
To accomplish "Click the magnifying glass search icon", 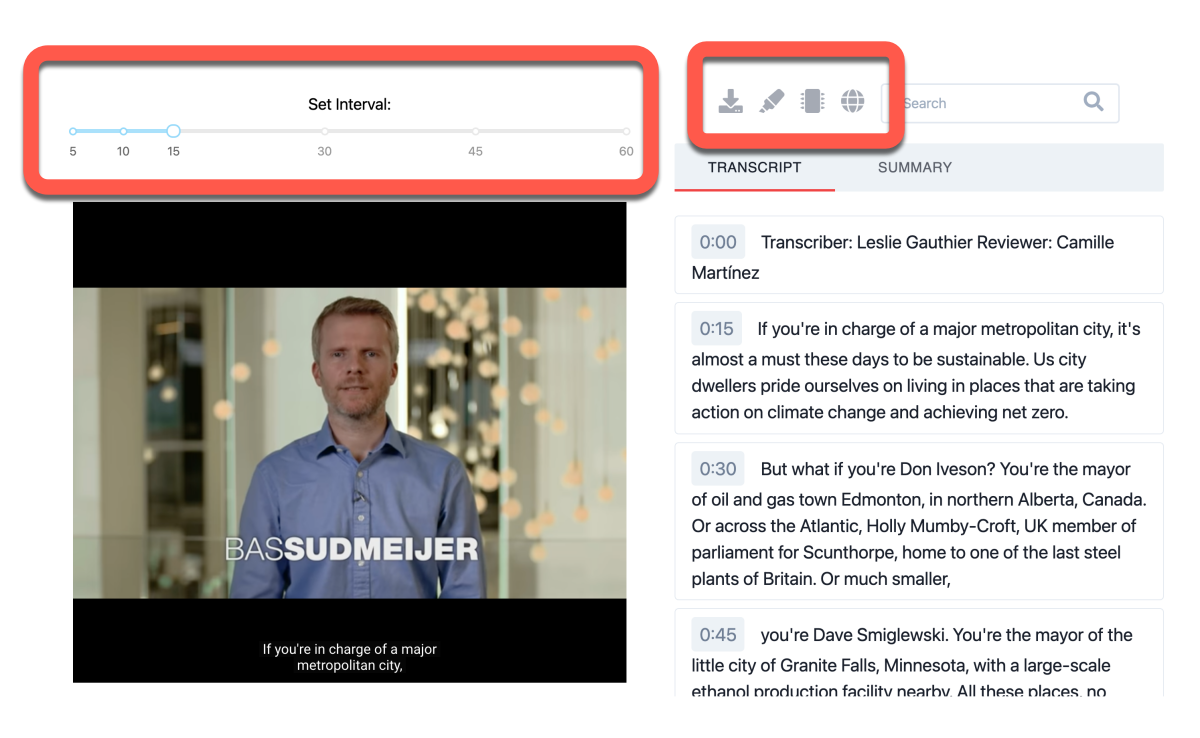I will (1094, 101).
